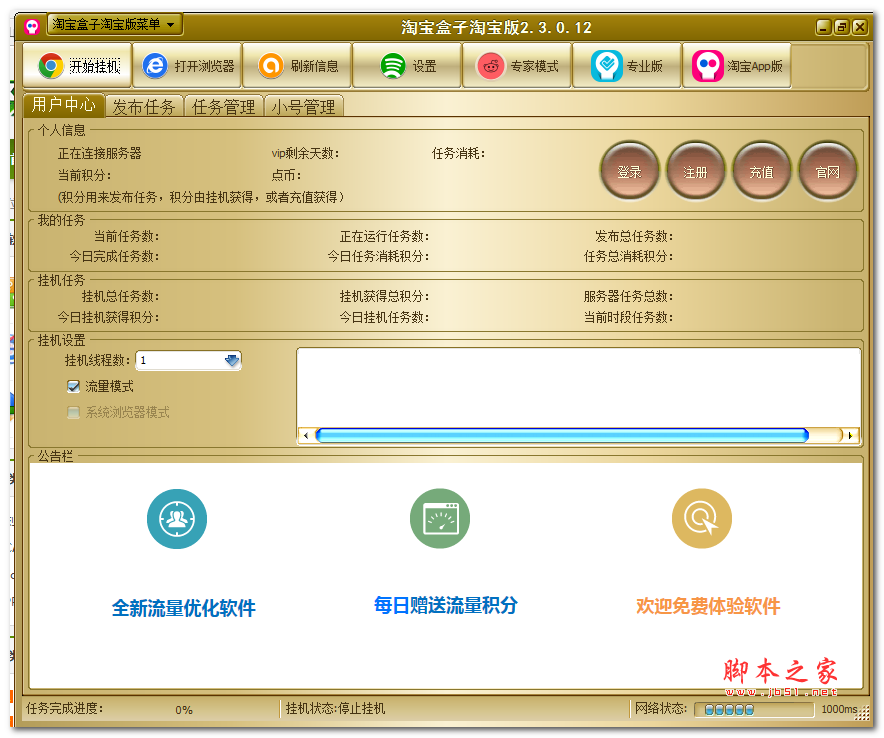Image resolution: width=884 pixels, height=738 pixels.
Task: Switch to the 发布任务 tab
Action: pyautogui.click(x=144, y=107)
